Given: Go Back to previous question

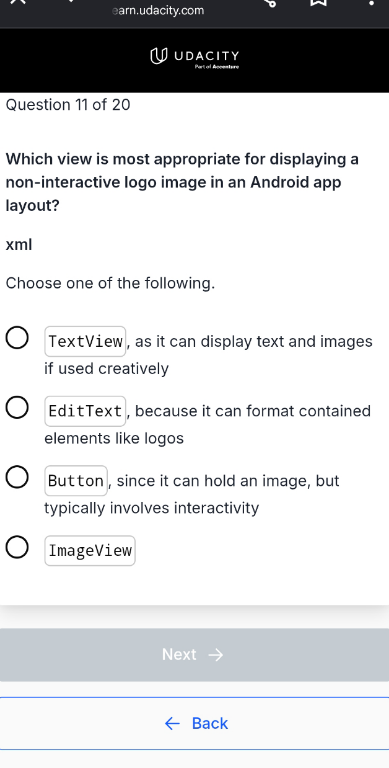Looking at the screenshot, I should coord(194,723).
